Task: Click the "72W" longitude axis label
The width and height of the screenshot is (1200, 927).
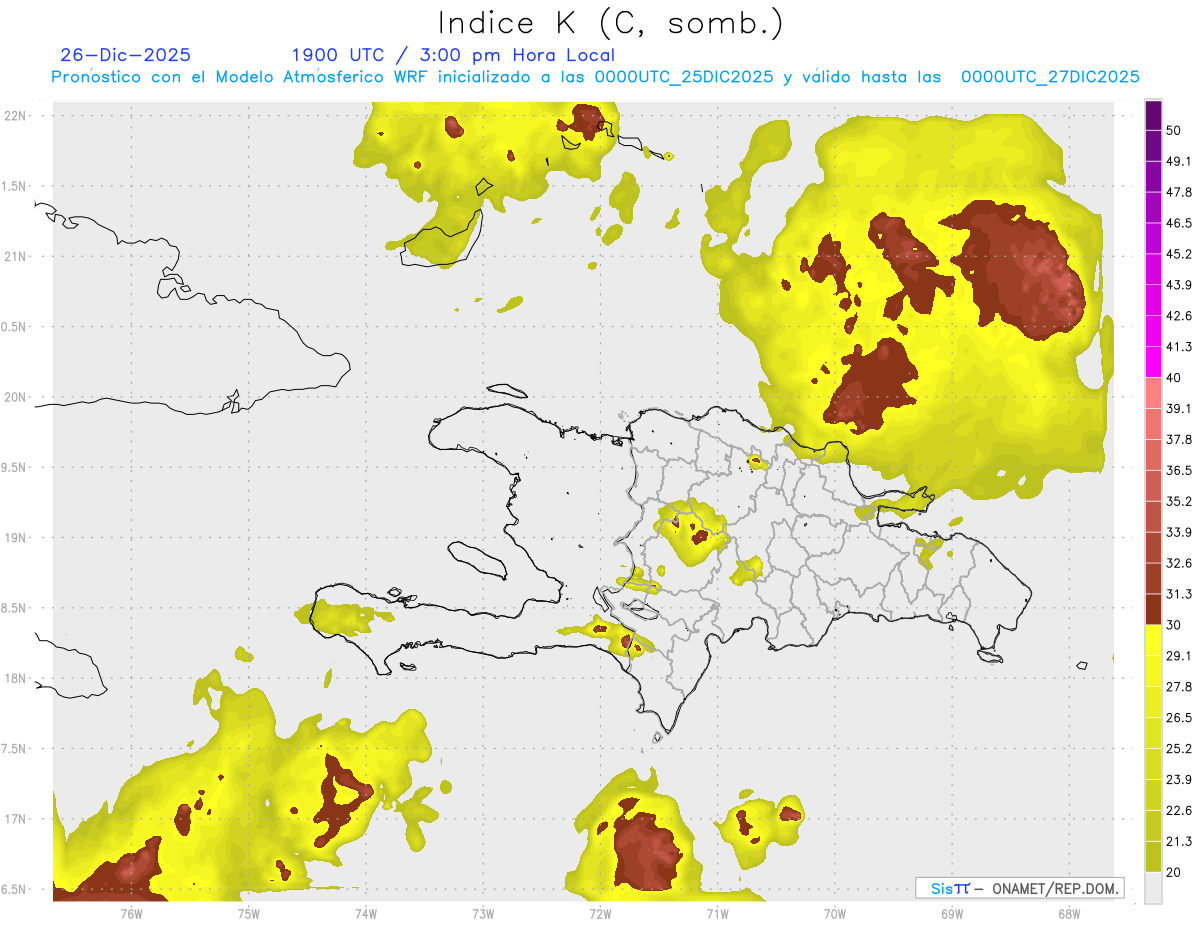Action: [600, 913]
